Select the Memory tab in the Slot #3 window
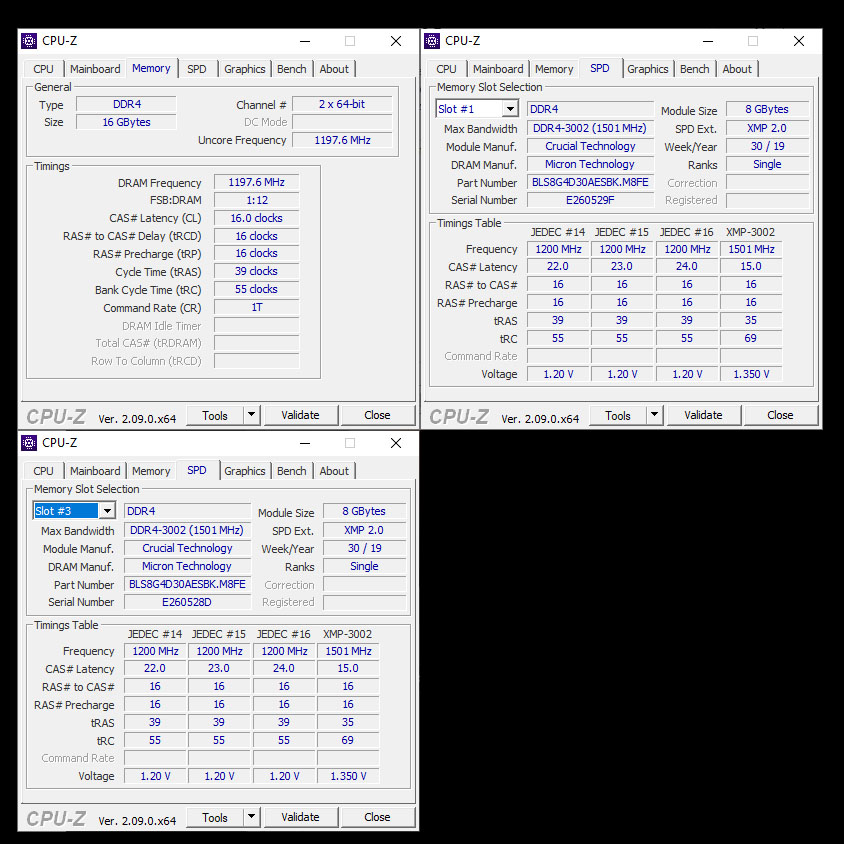844x844 pixels. point(151,471)
